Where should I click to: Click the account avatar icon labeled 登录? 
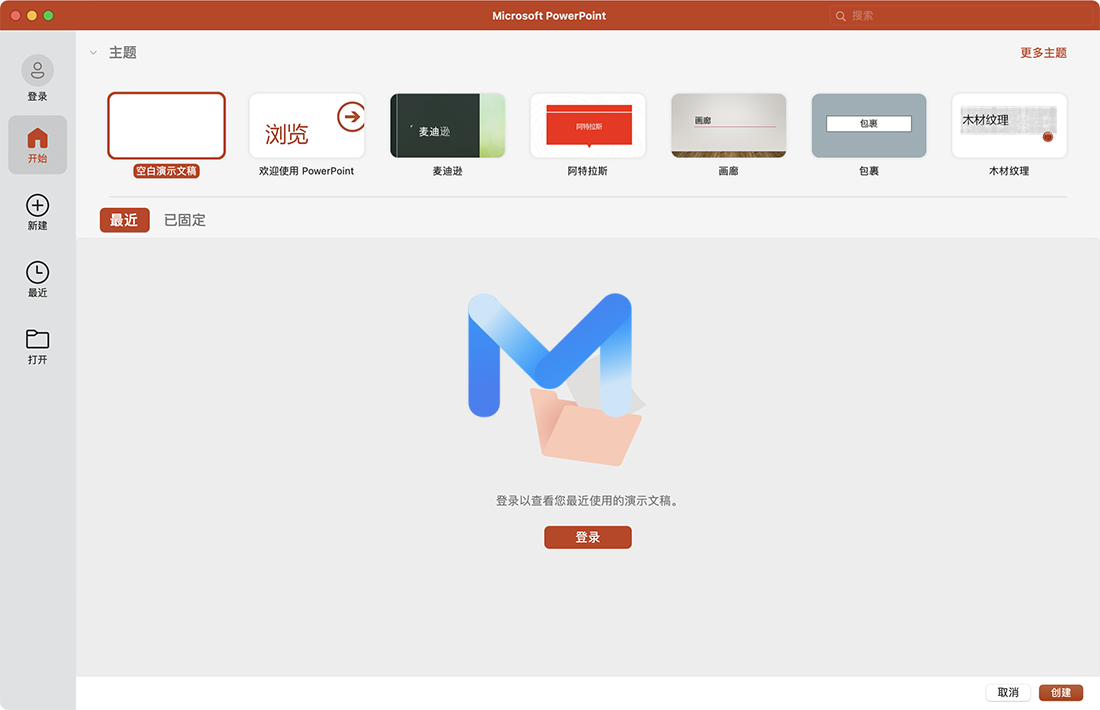pos(37,71)
